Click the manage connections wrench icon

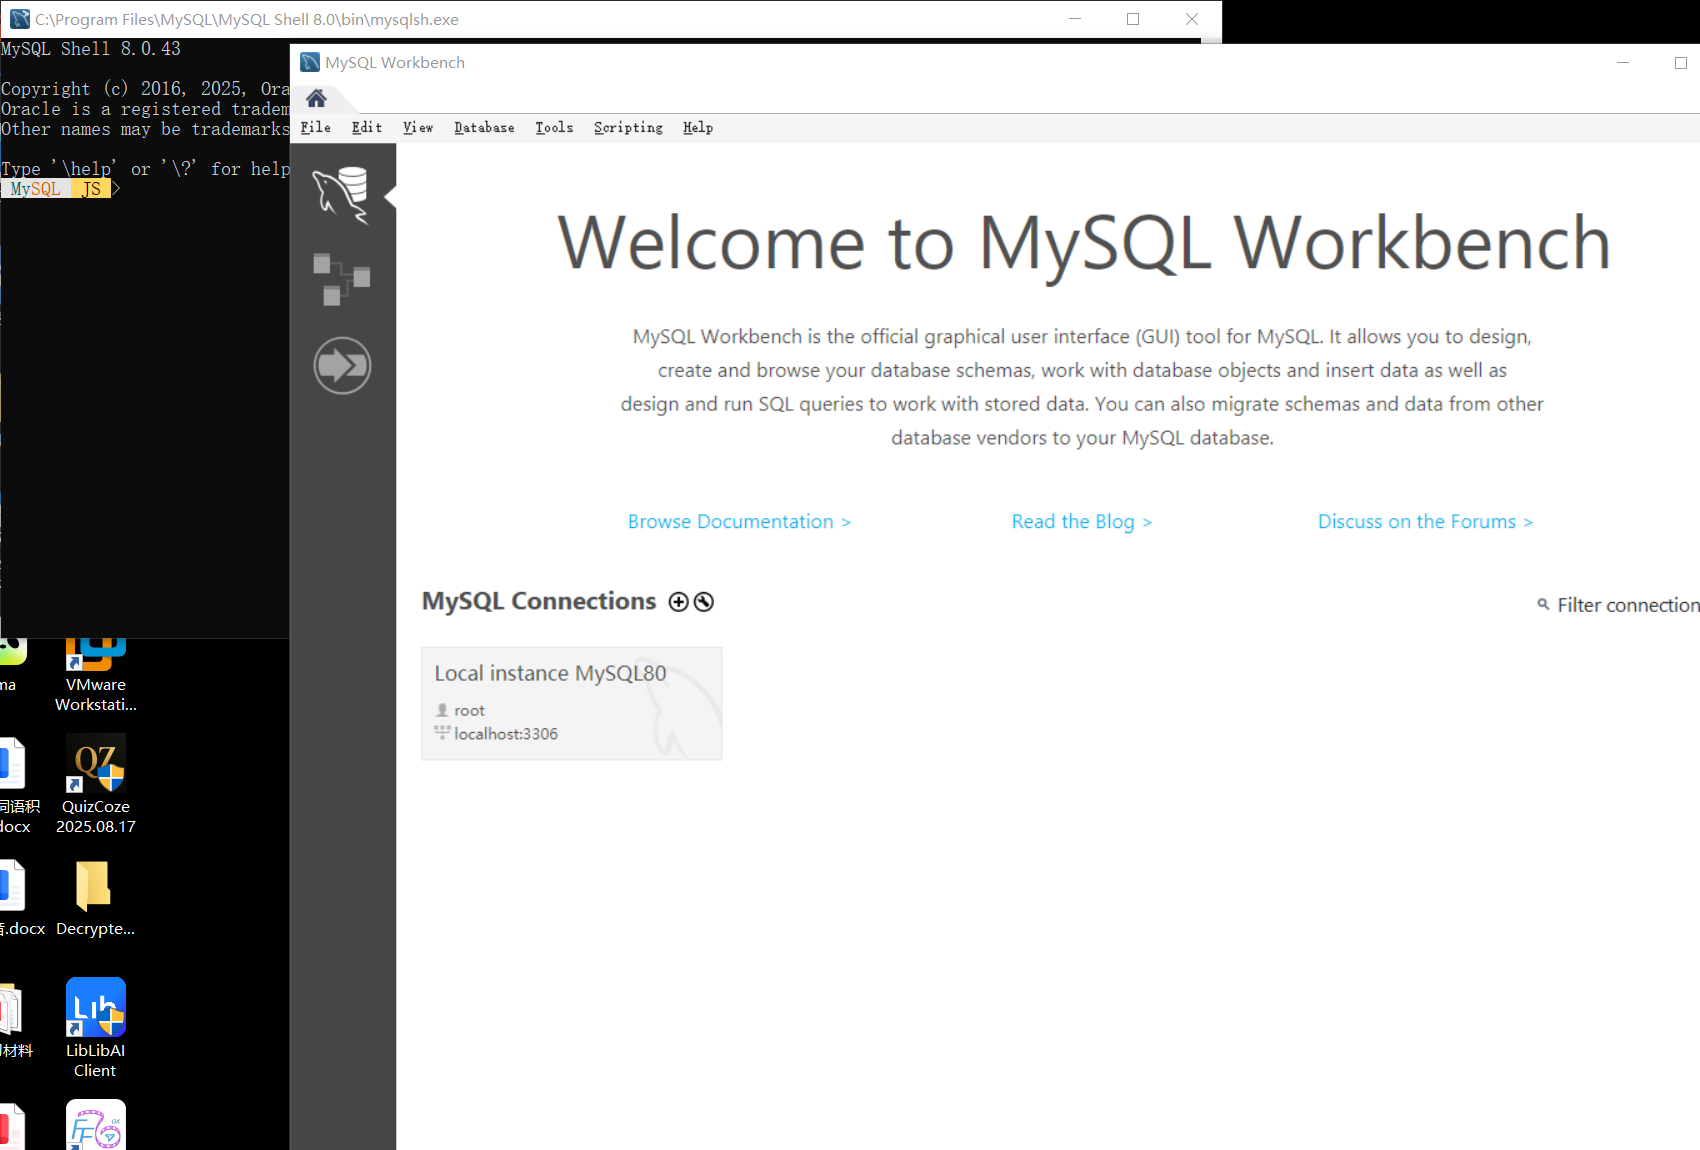tap(704, 602)
